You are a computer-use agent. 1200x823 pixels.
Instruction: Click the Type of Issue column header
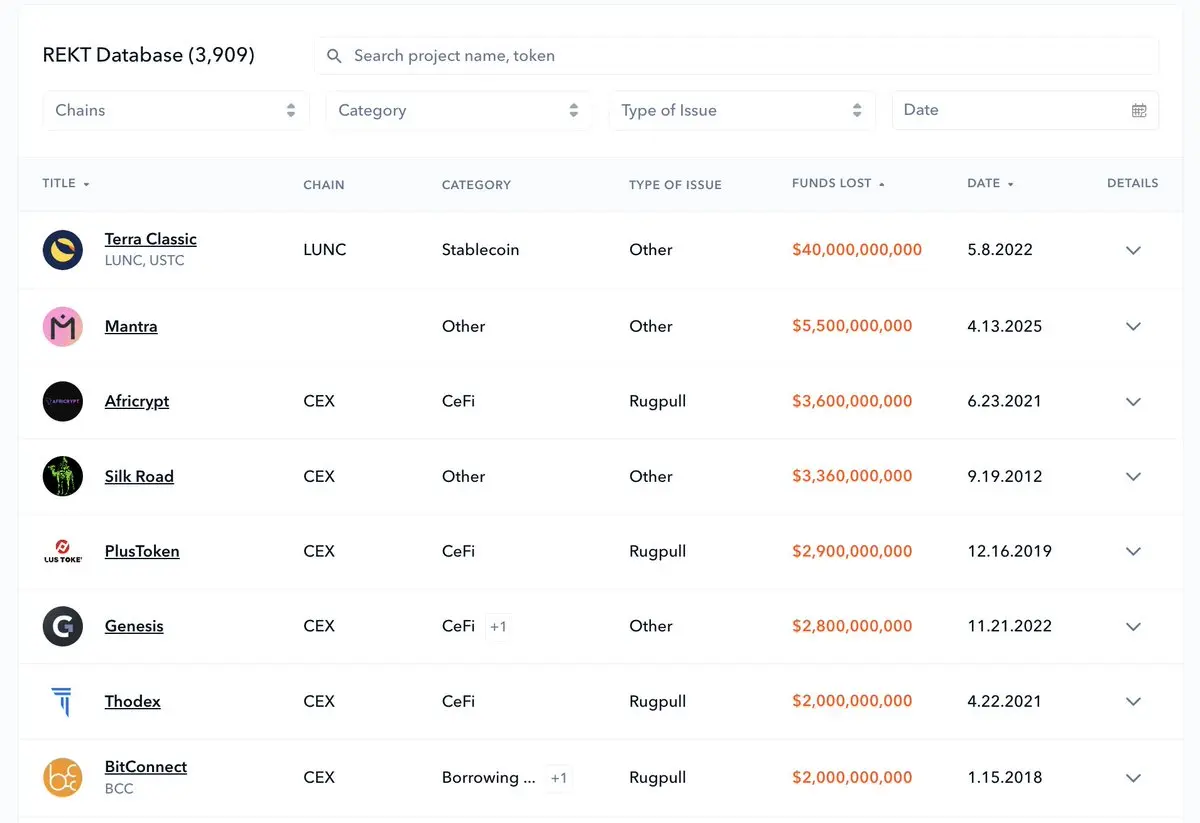click(x=675, y=185)
